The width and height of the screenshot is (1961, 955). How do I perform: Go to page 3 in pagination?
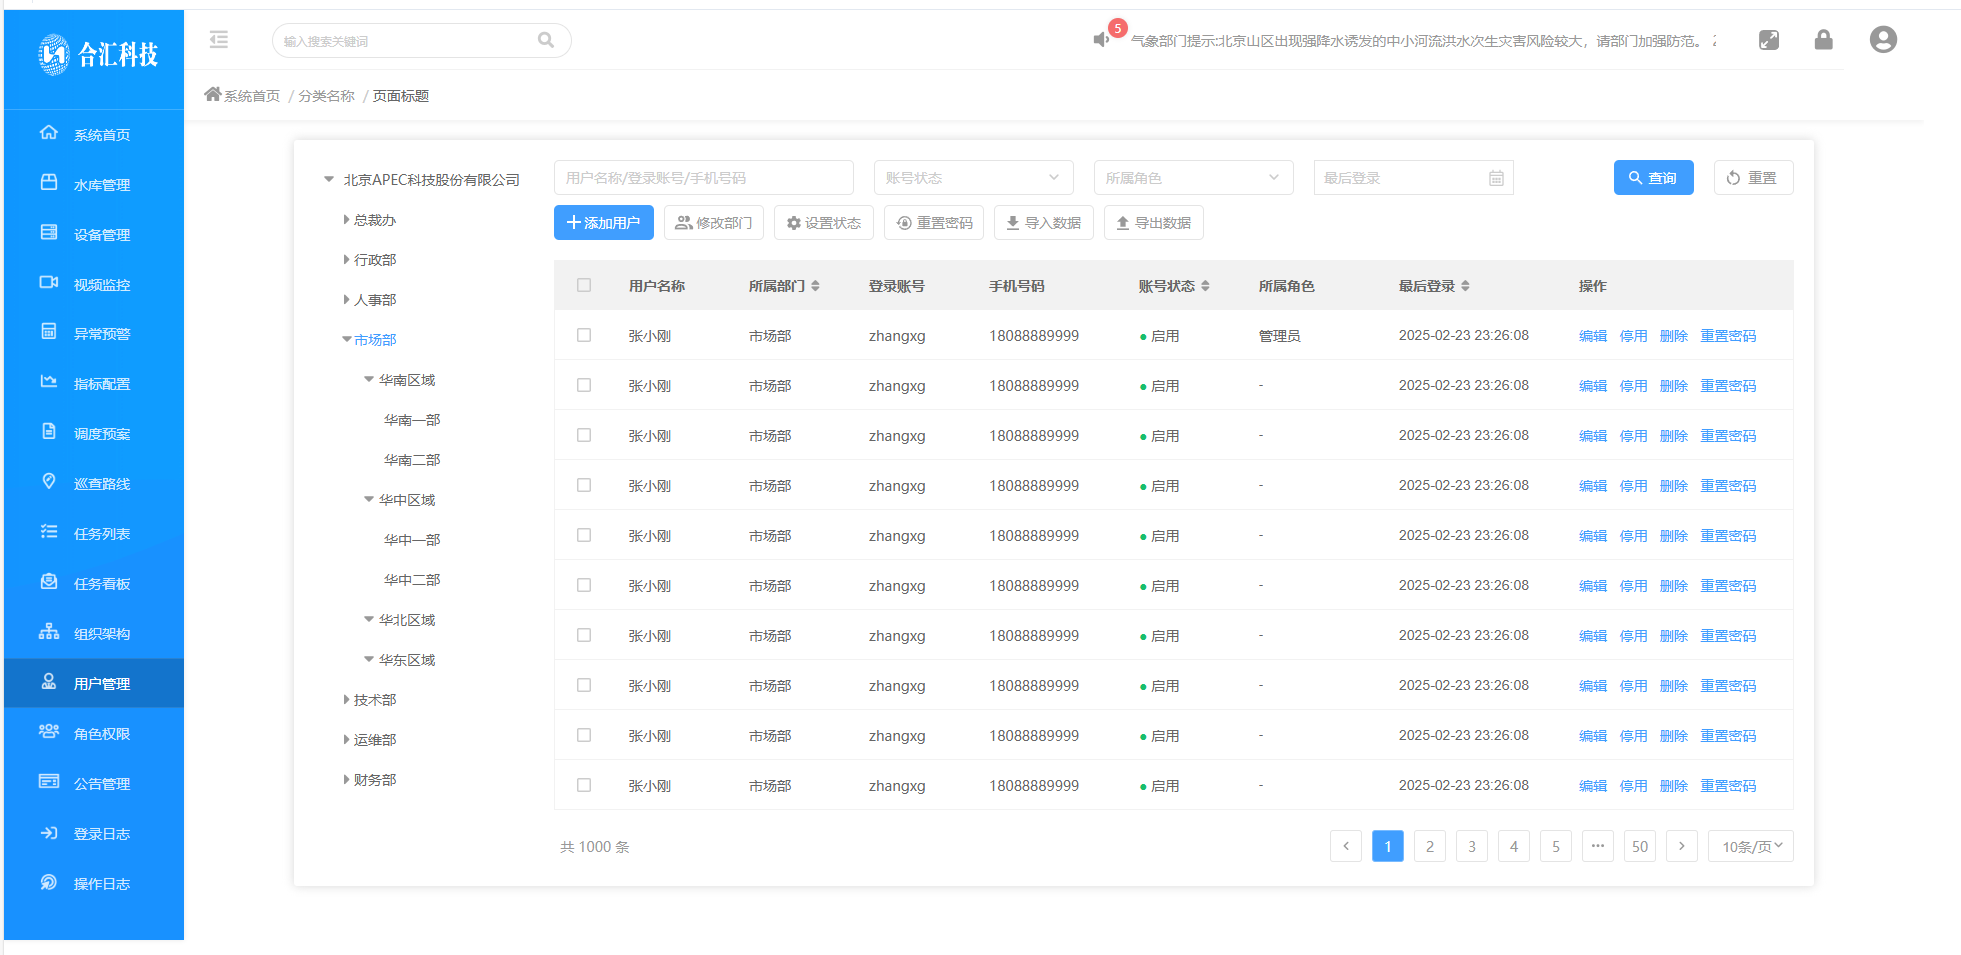[1471, 846]
